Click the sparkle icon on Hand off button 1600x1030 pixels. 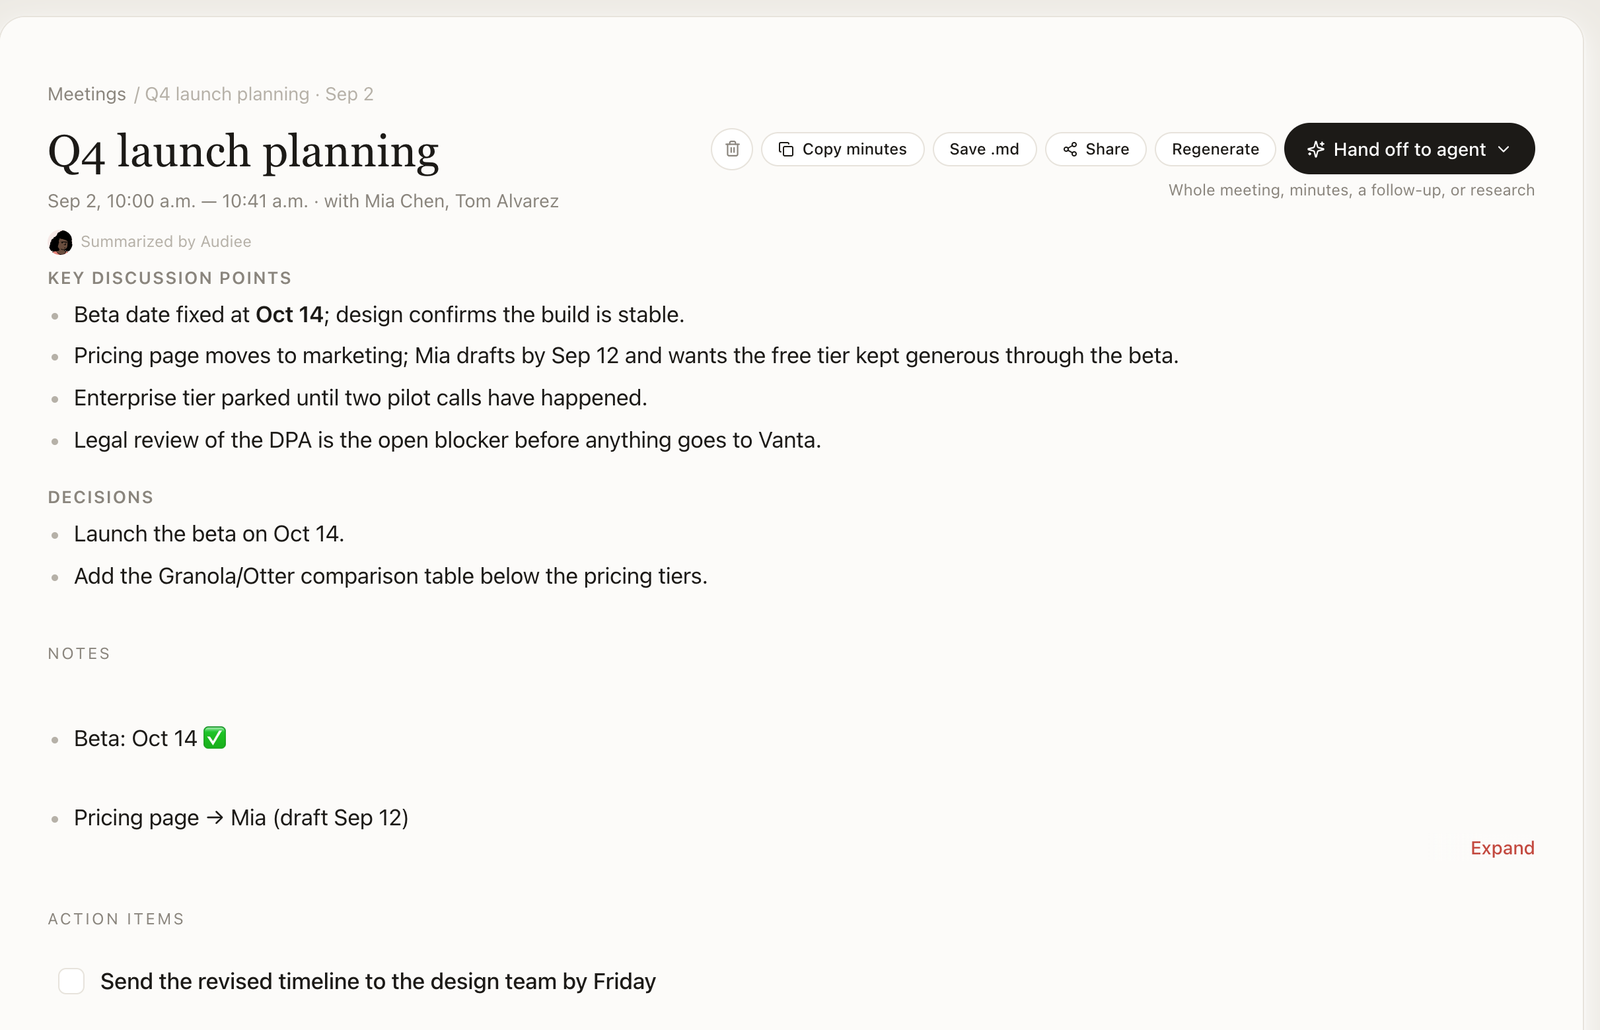(x=1316, y=149)
